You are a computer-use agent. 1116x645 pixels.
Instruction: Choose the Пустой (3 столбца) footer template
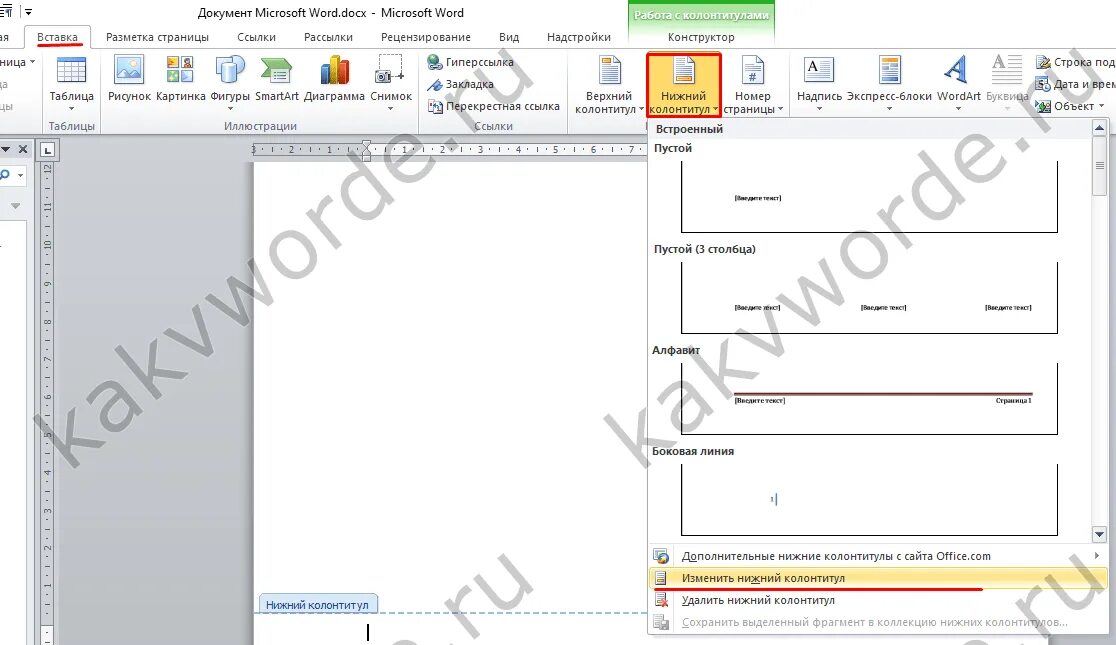[x=869, y=298]
